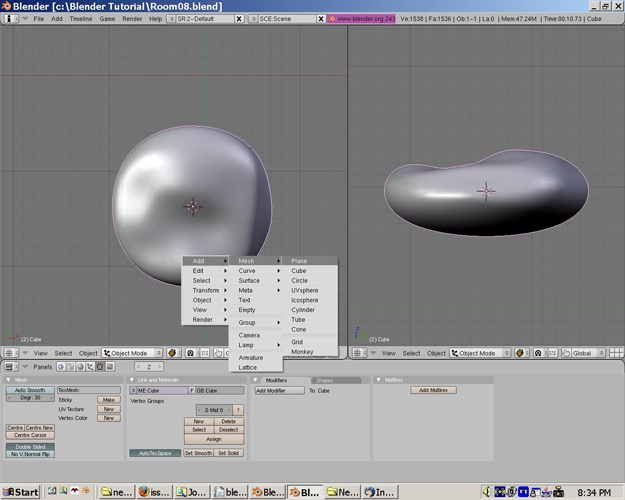
Task: Toggle the Auto Smooth button
Action: pyautogui.click(x=29, y=390)
